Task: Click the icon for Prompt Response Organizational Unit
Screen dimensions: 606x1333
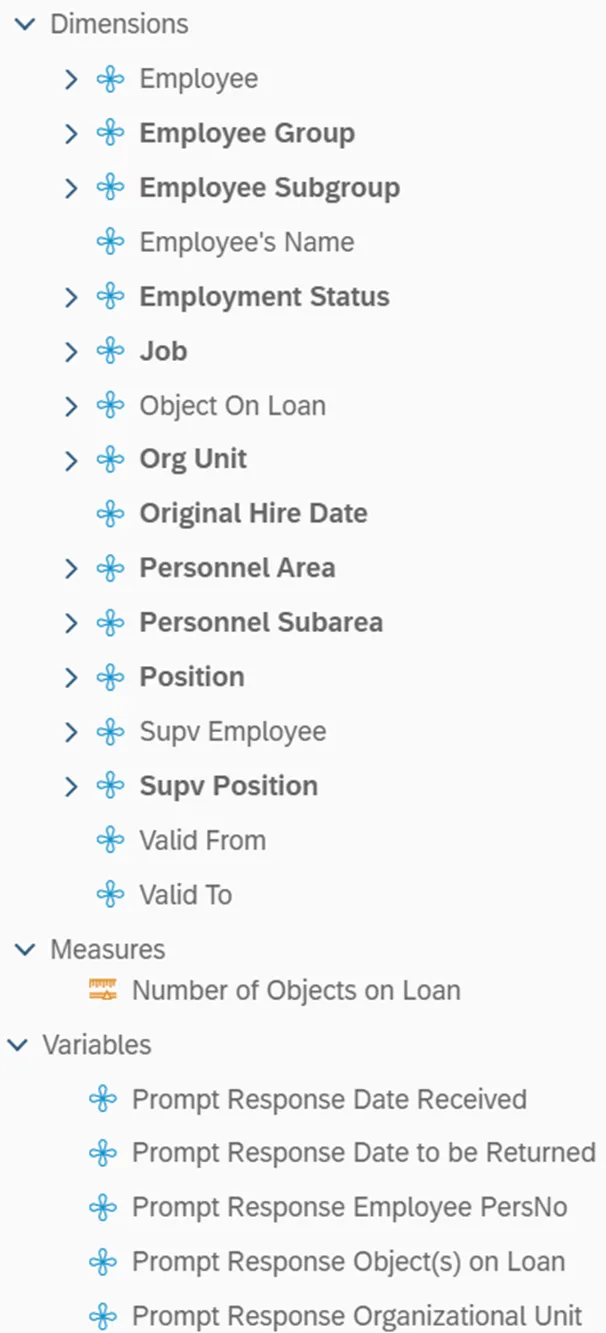Action: (x=102, y=1315)
